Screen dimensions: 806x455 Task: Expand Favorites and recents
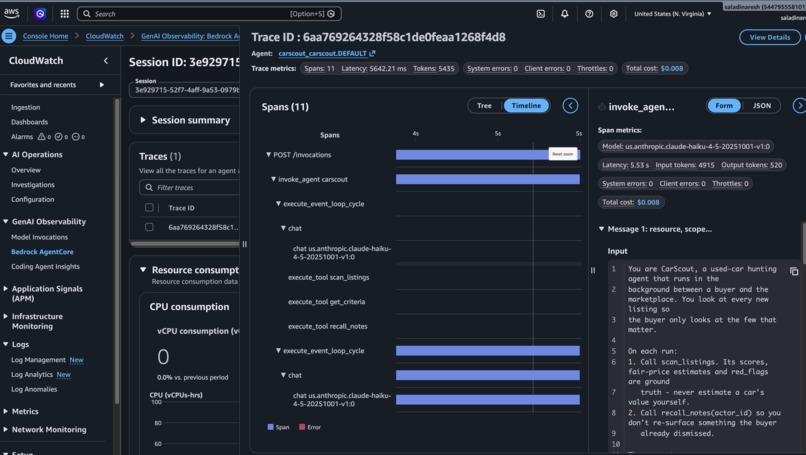[102, 85]
